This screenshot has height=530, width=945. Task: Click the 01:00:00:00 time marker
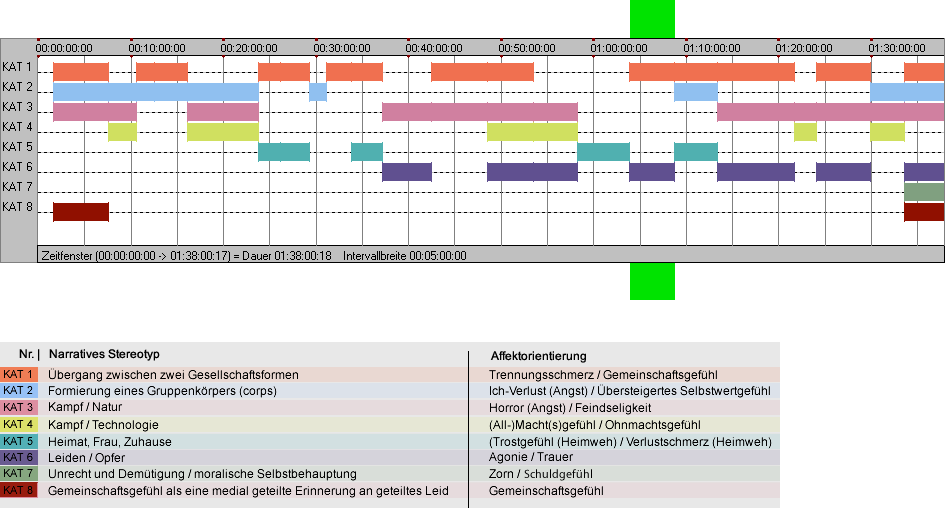(x=619, y=48)
